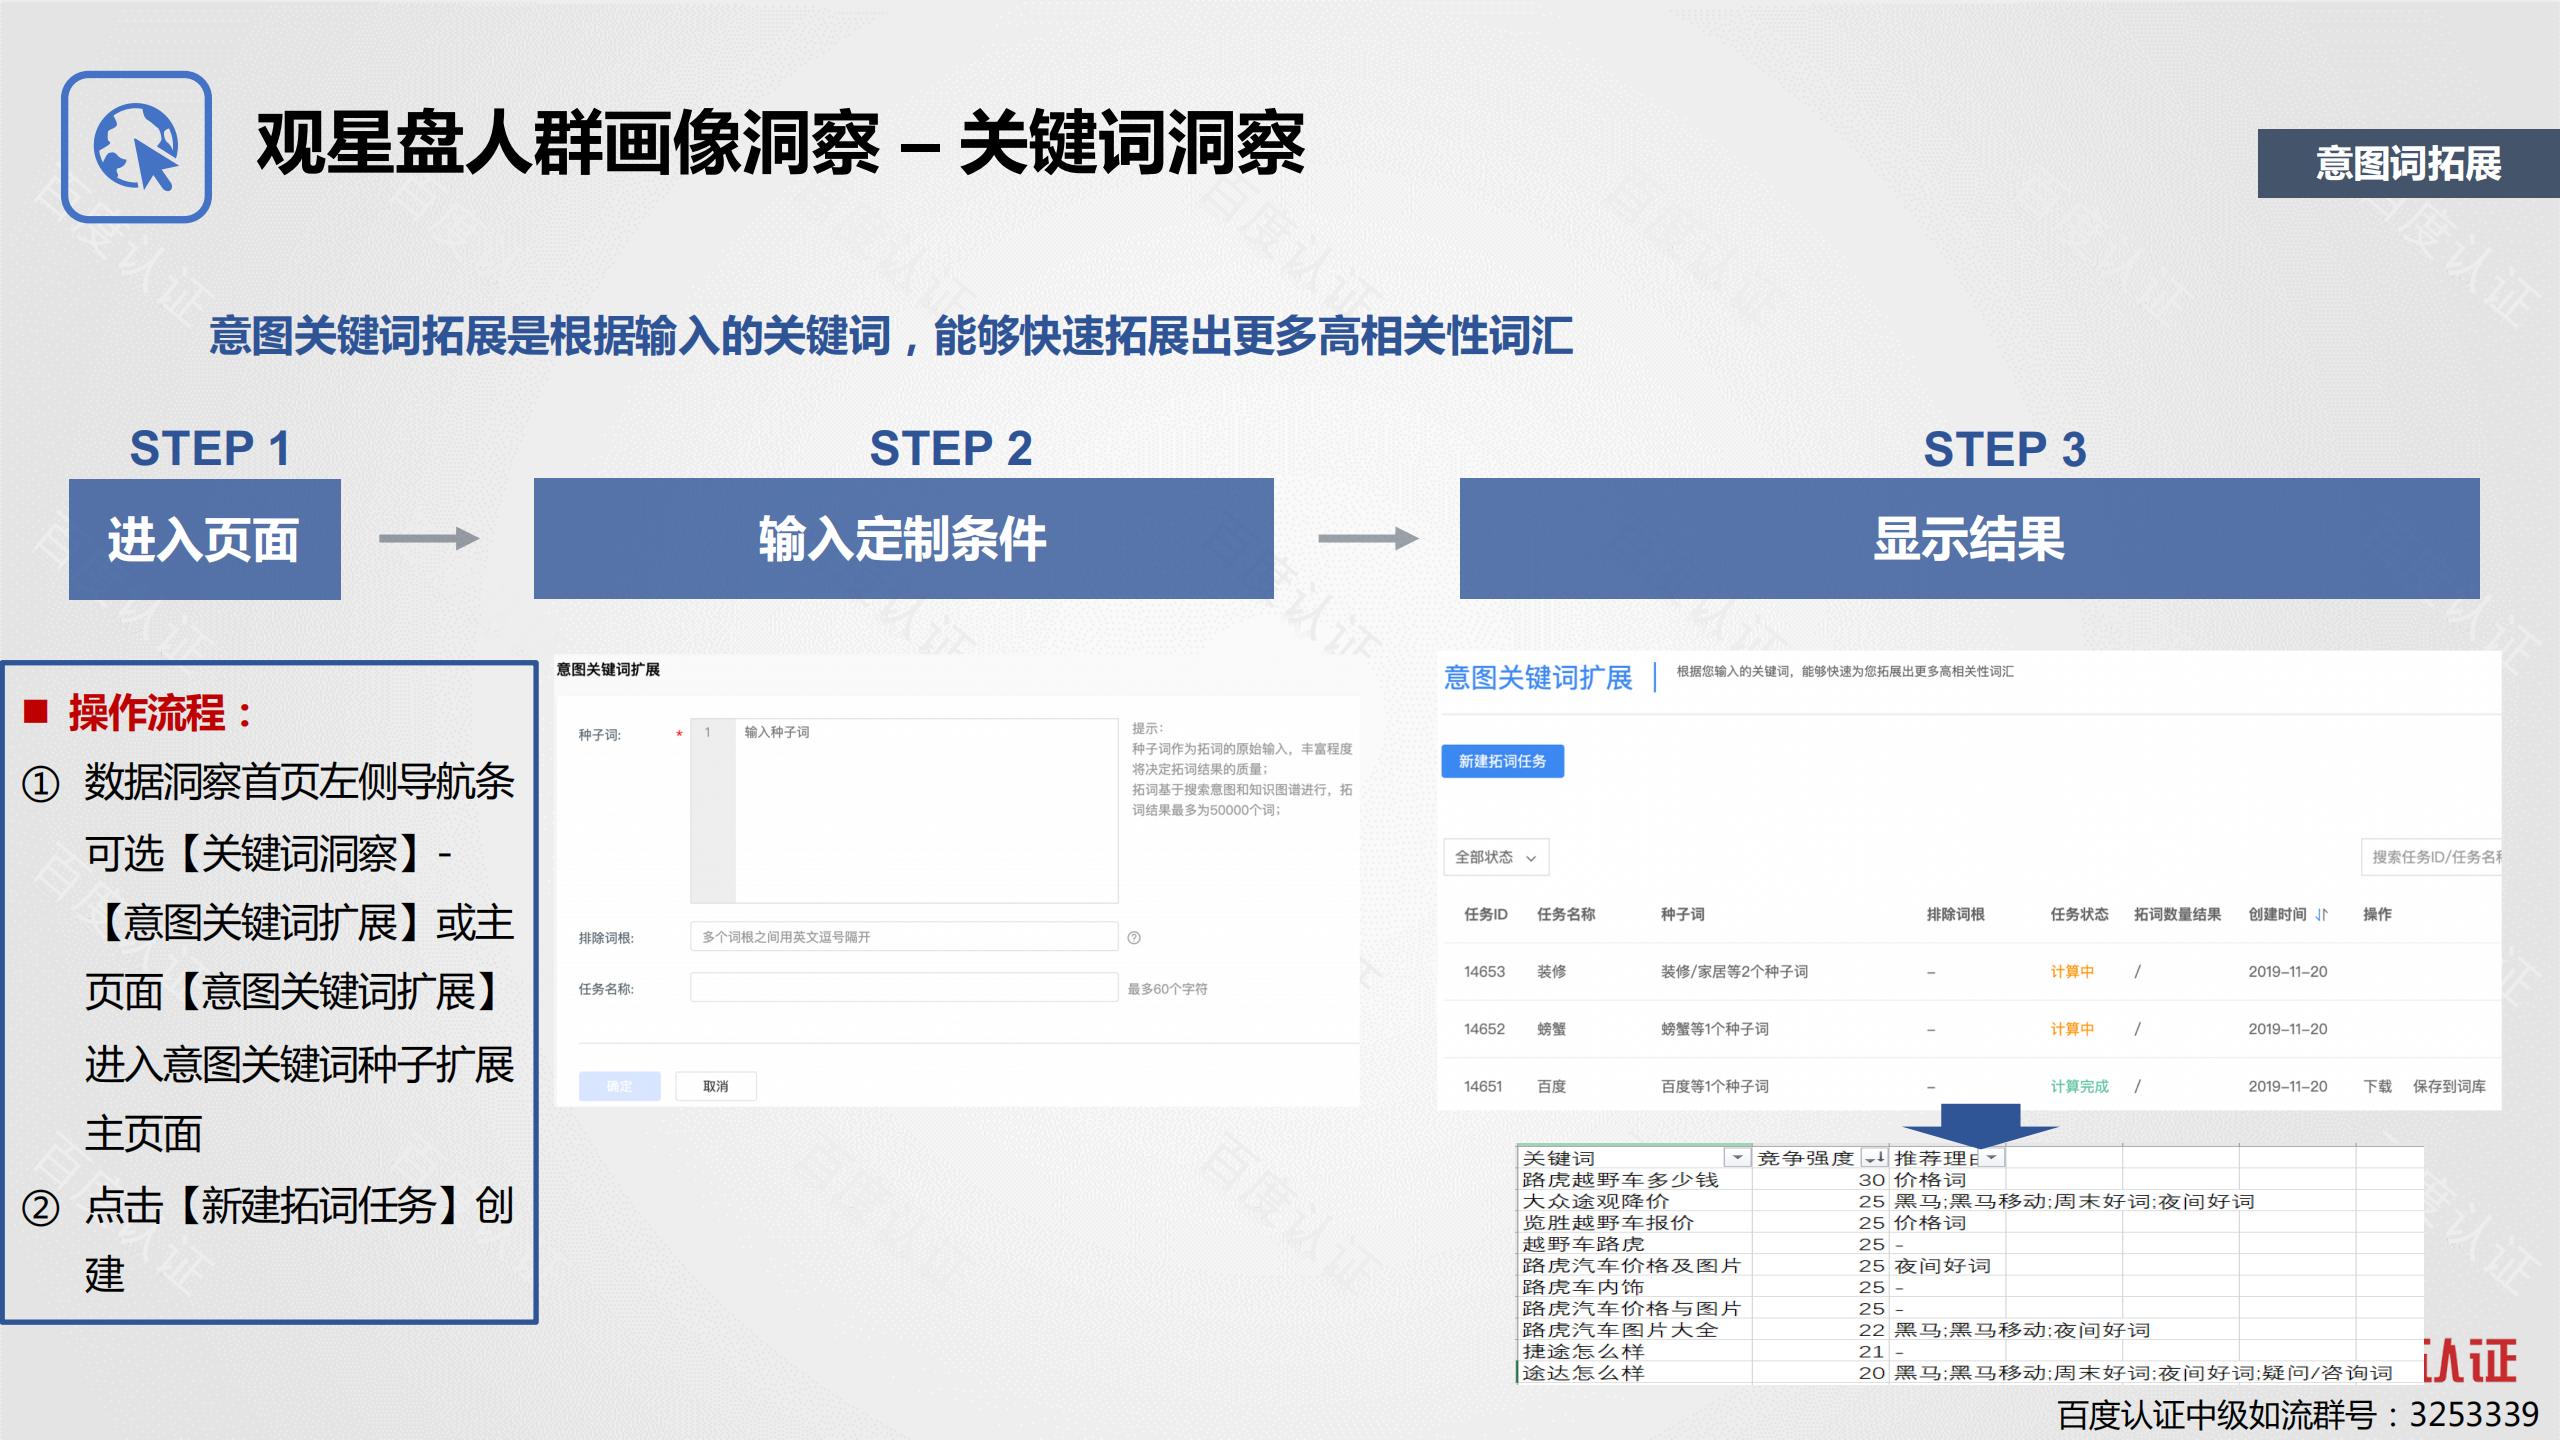
Task: Click task name 装修
Action: click(1551, 972)
